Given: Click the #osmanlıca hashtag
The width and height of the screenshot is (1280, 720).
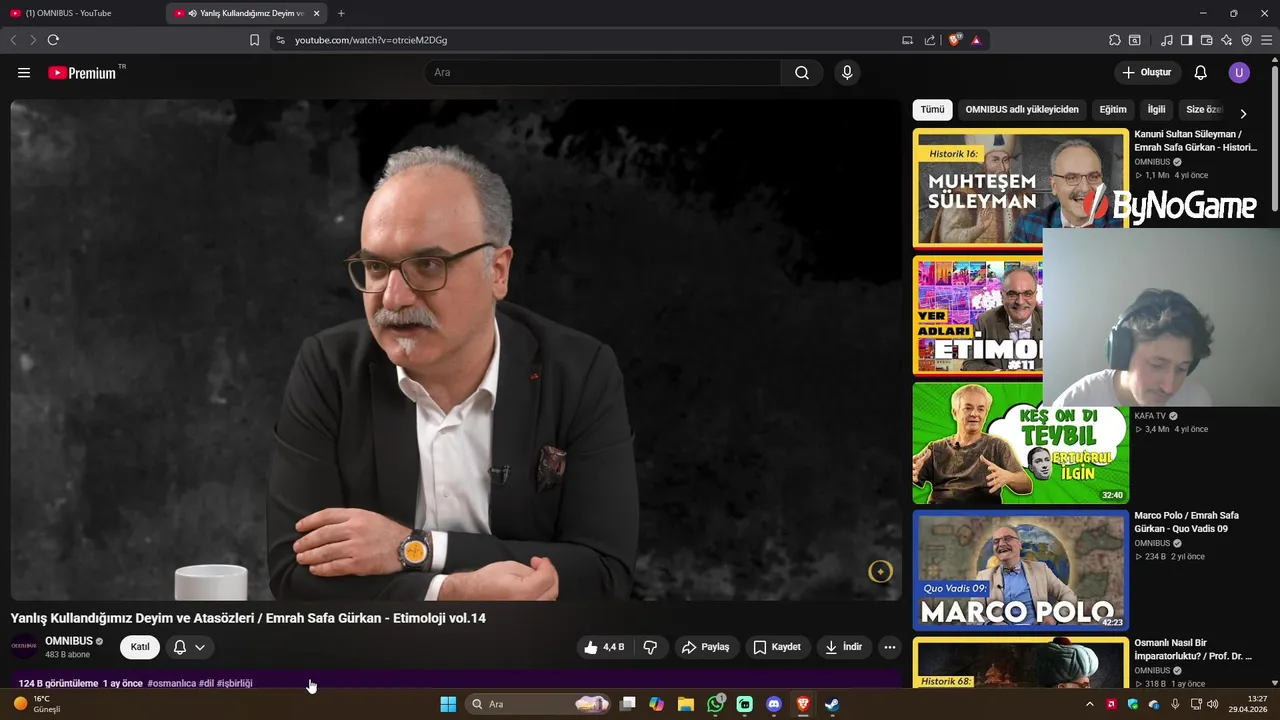Looking at the screenshot, I should pos(171,684).
